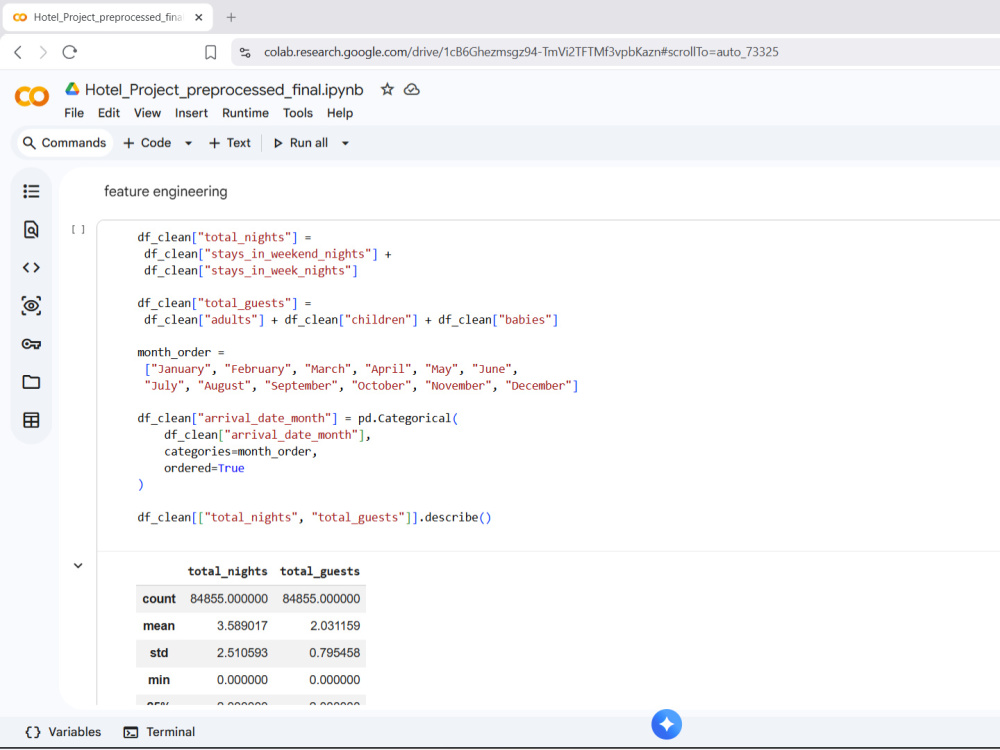Click the browser address bar URL
The height and width of the screenshot is (750, 1000).
[x=521, y=52]
